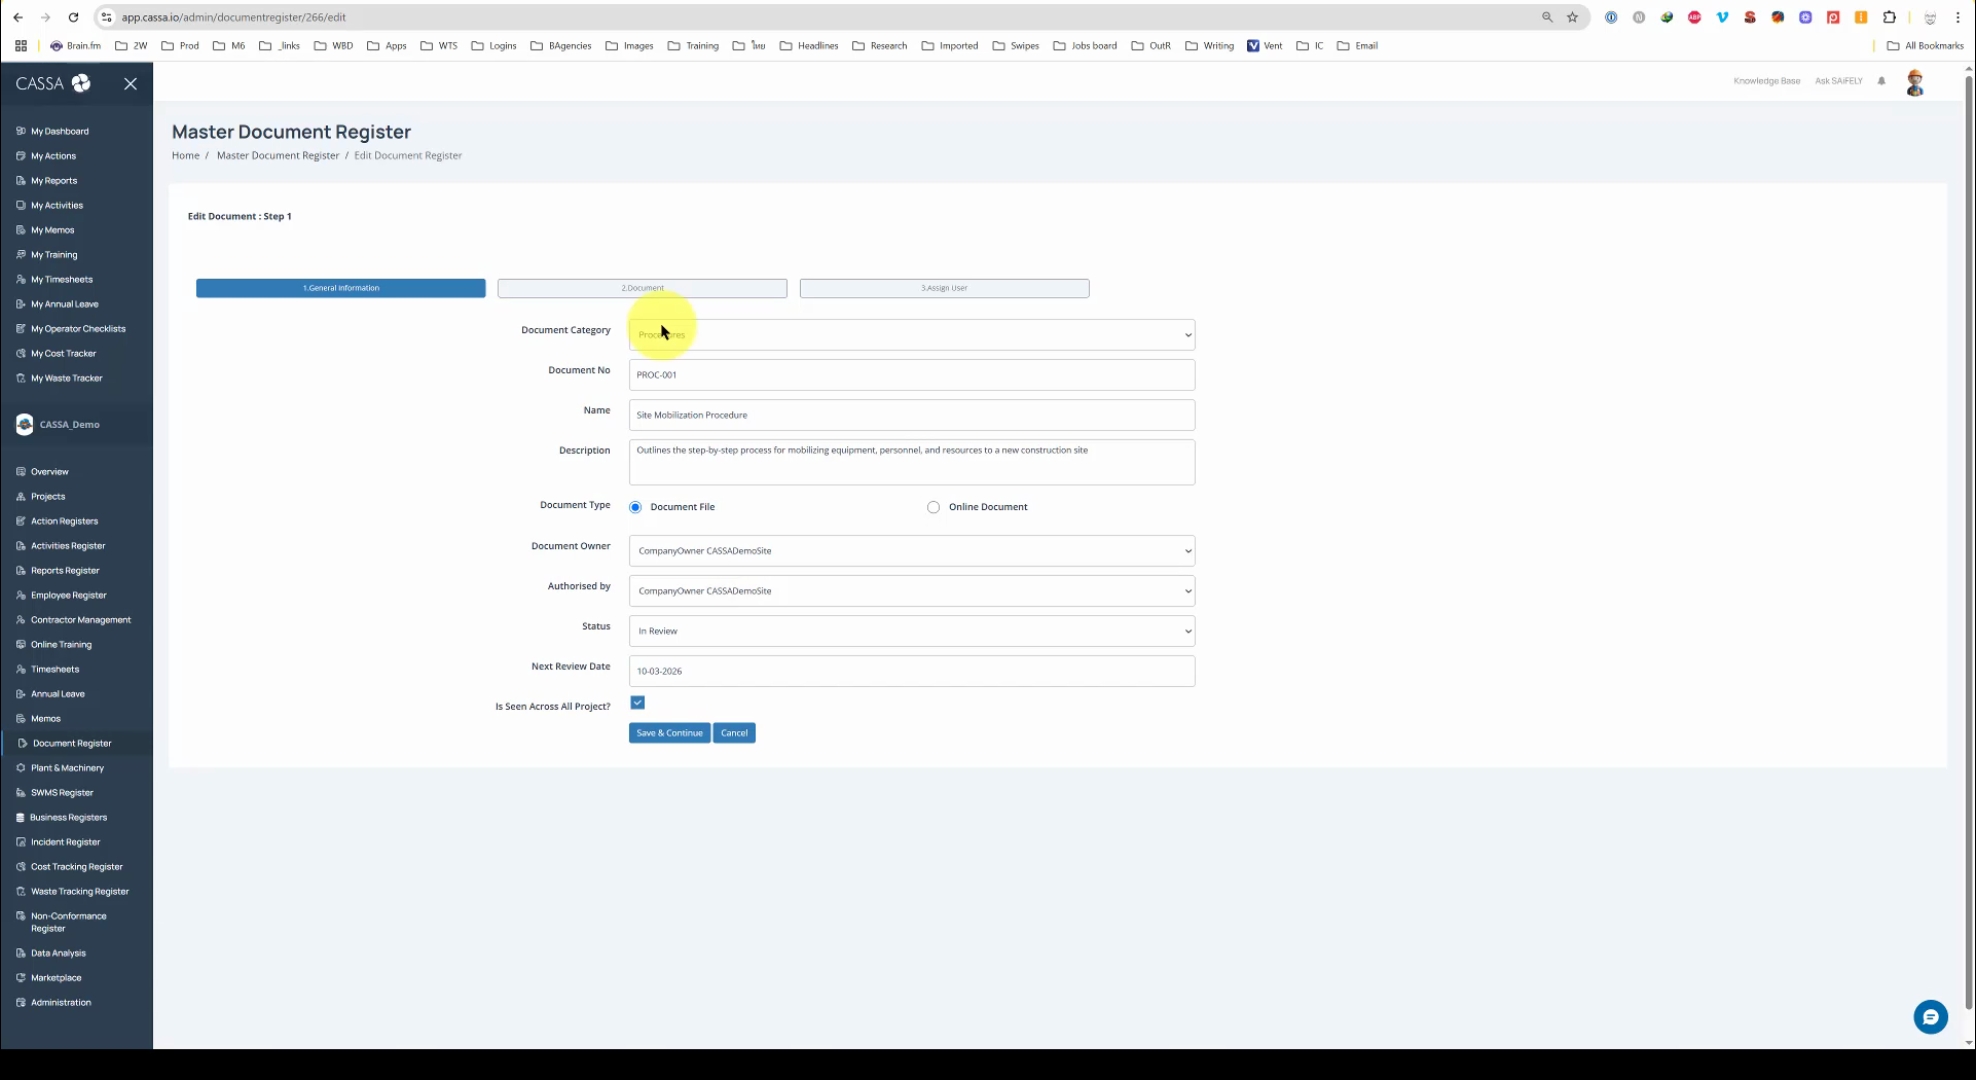1976x1080 pixels.
Task: Expand the Authorised by dropdown
Action: [911, 591]
